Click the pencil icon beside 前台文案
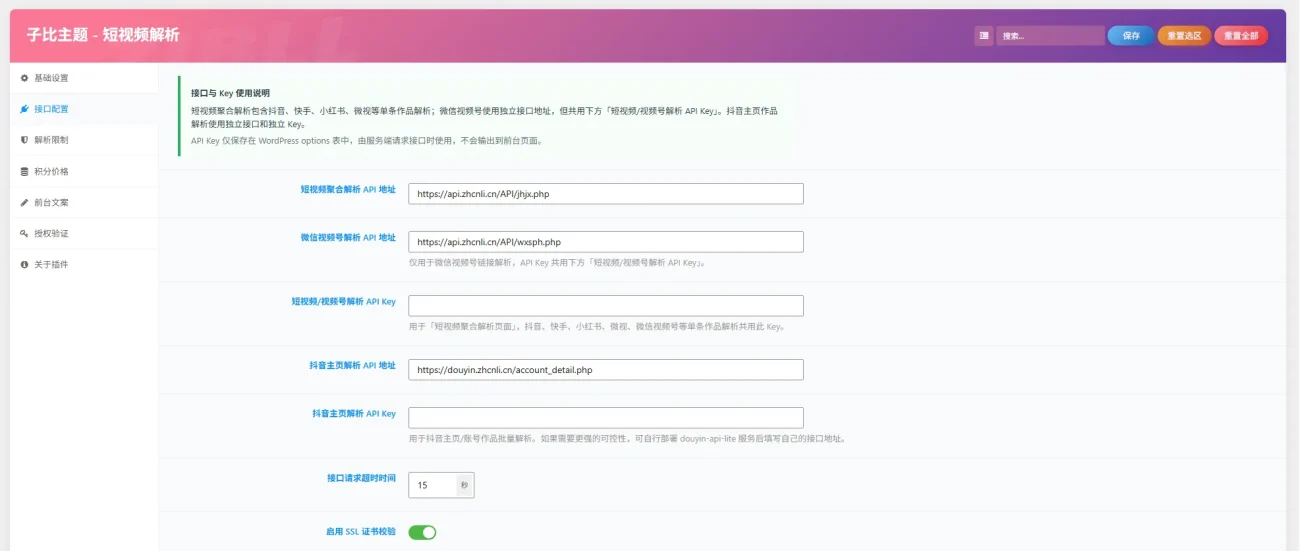 [x=24, y=202]
